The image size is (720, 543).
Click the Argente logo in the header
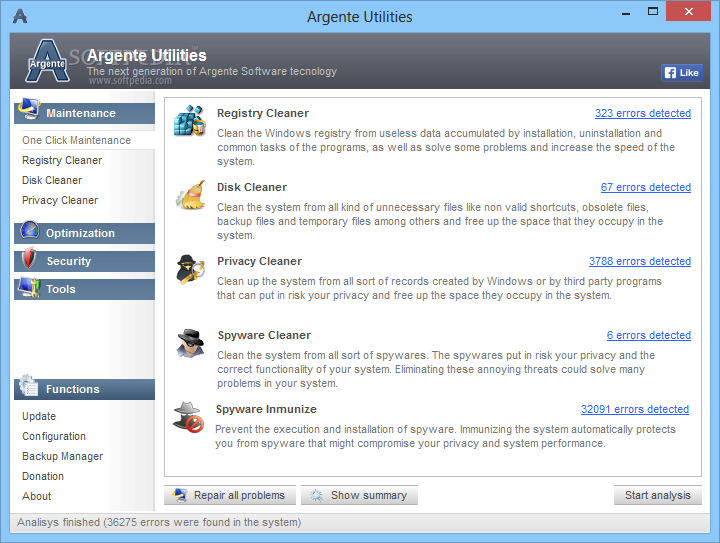(47, 62)
